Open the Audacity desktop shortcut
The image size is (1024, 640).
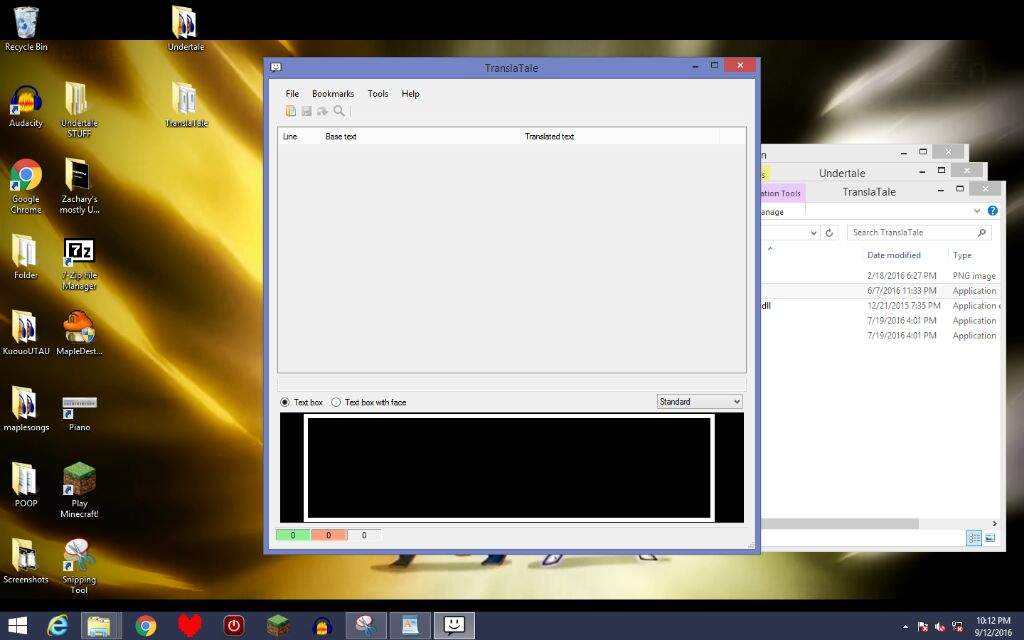tap(26, 106)
